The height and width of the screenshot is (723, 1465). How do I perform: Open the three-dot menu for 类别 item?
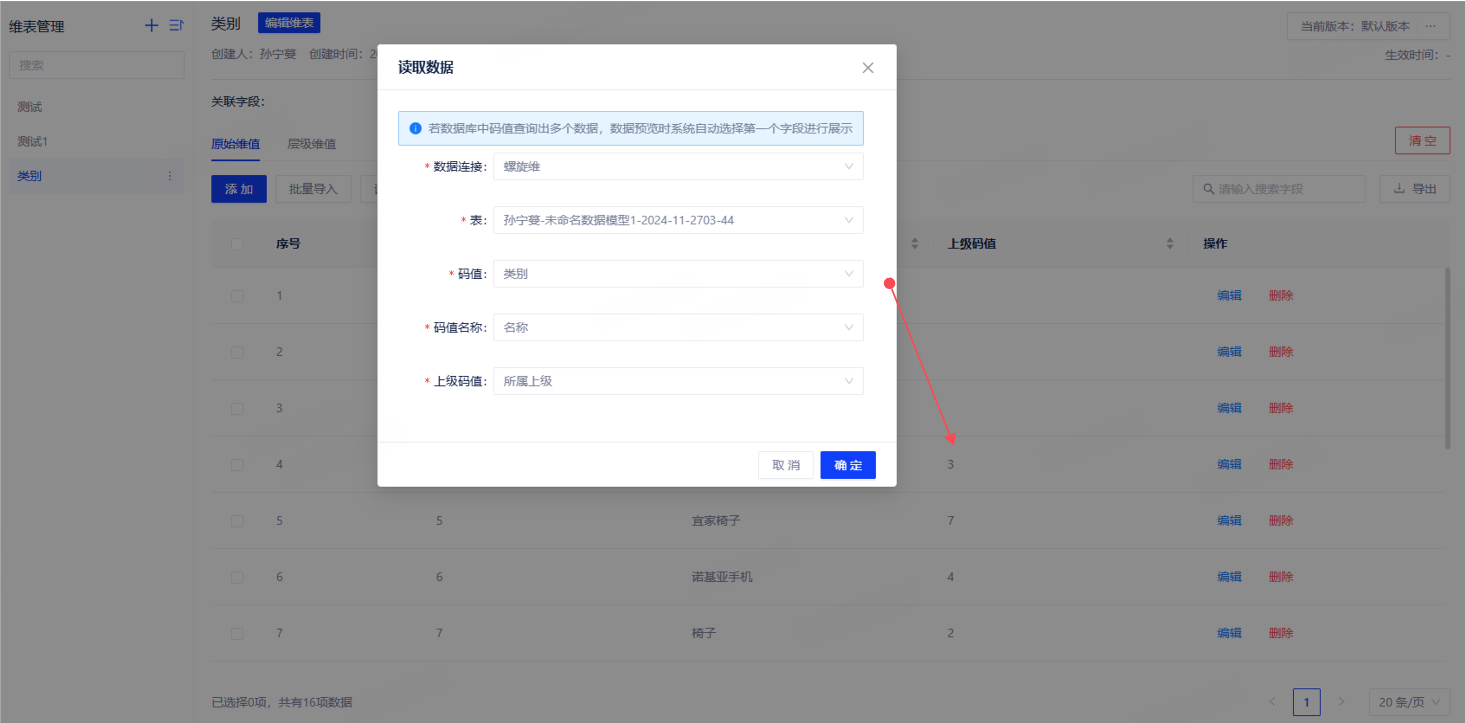click(169, 176)
